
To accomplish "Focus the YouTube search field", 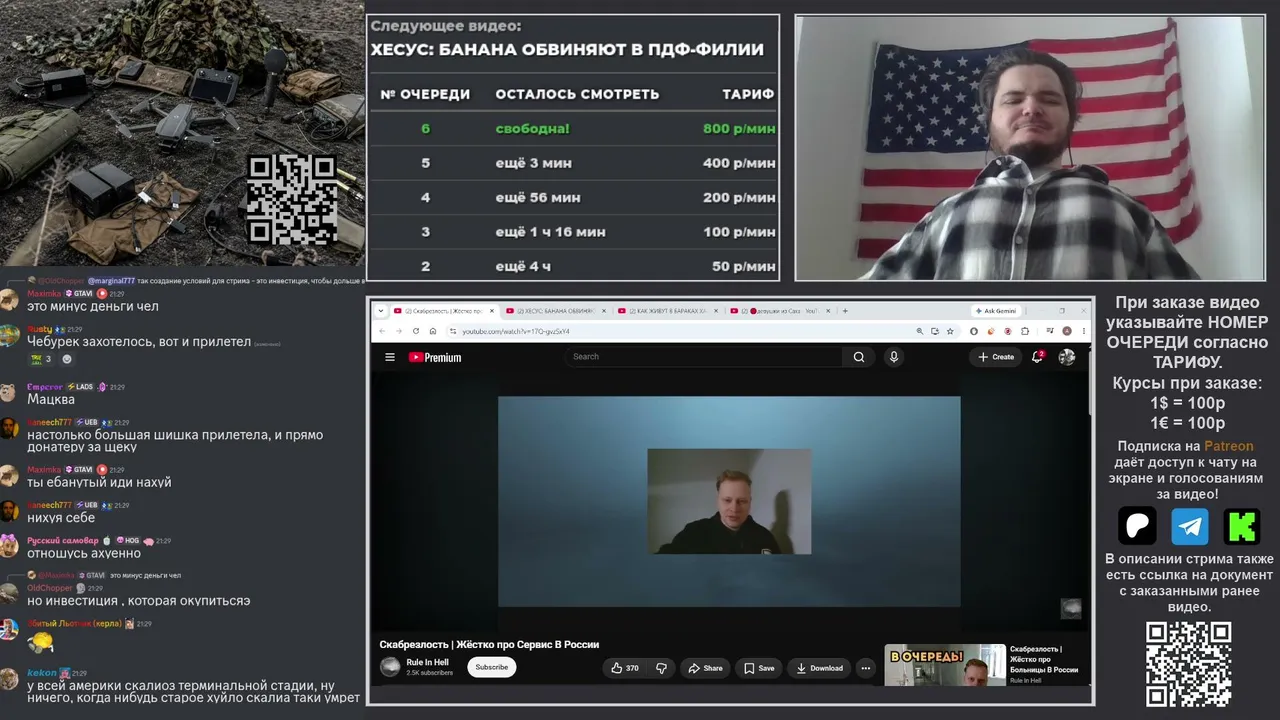I will 704,357.
